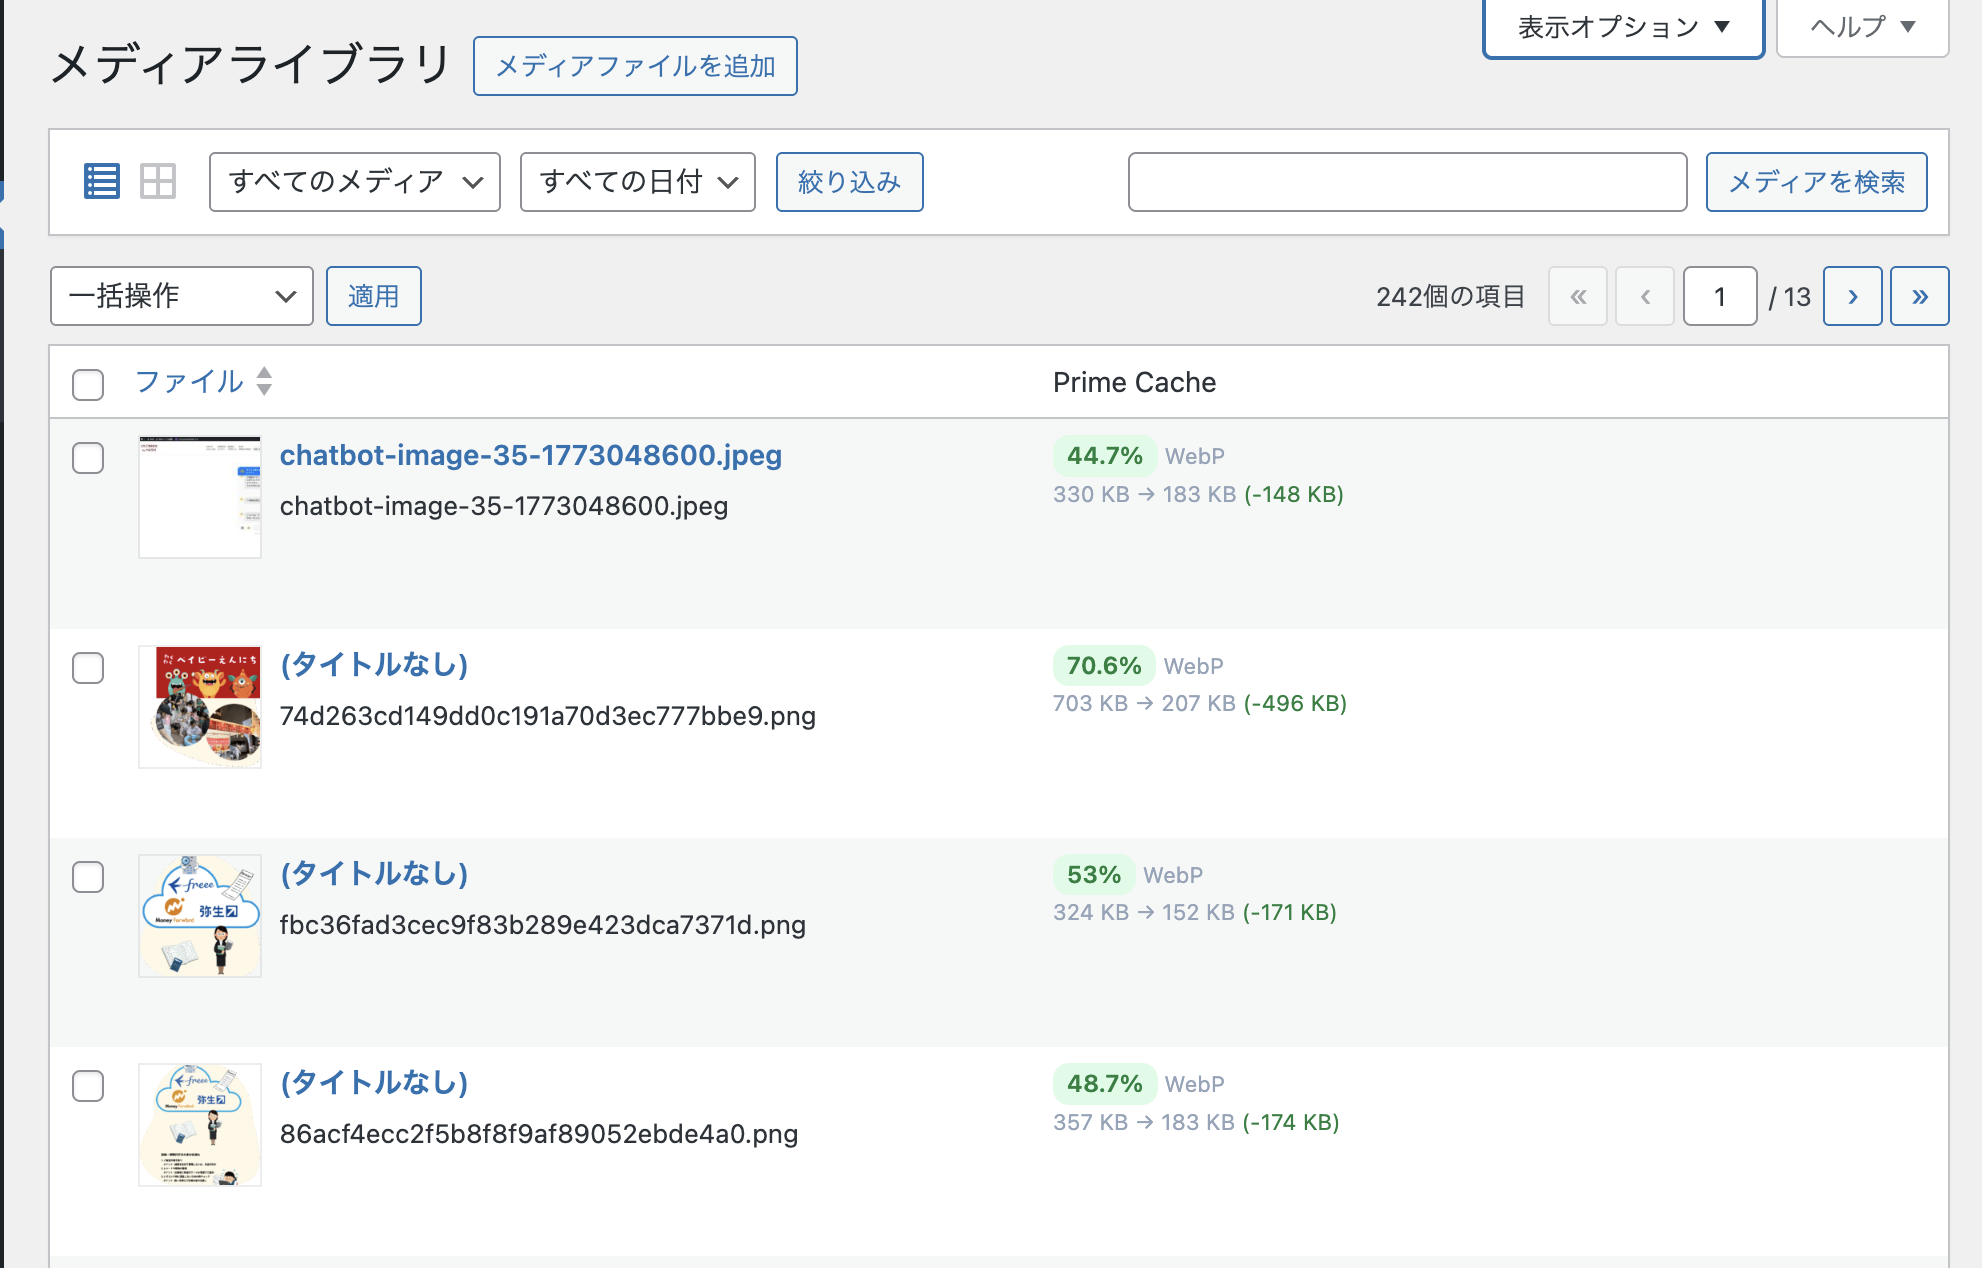Image resolution: width=1982 pixels, height=1268 pixels.
Task: Go to next page arrow
Action: click(1852, 296)
